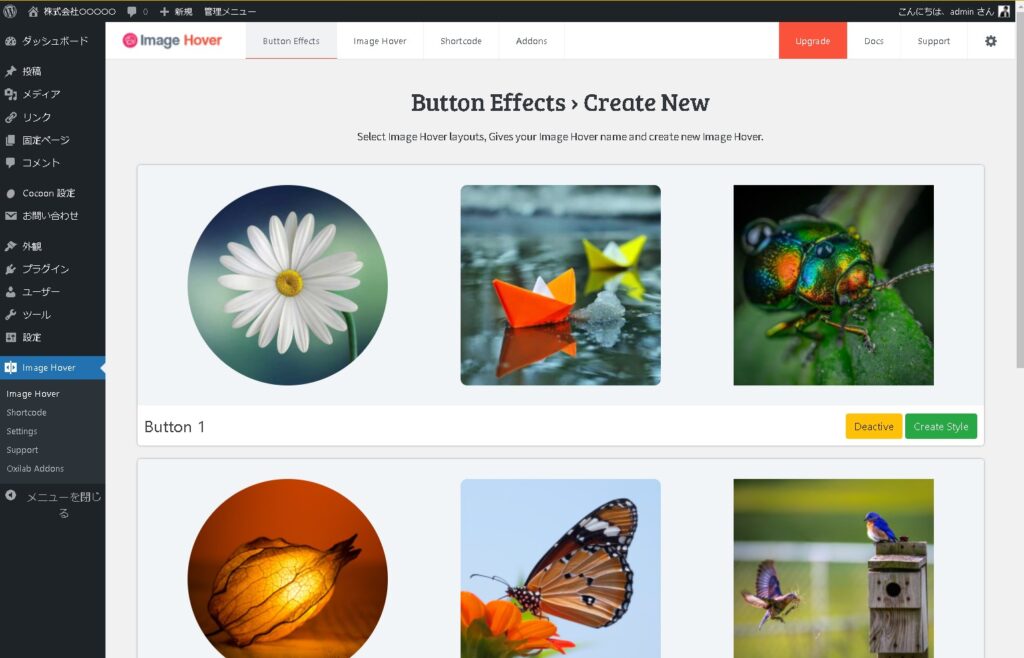Open the Addons tab
1024x658 pixels.
tap(531, 41)
